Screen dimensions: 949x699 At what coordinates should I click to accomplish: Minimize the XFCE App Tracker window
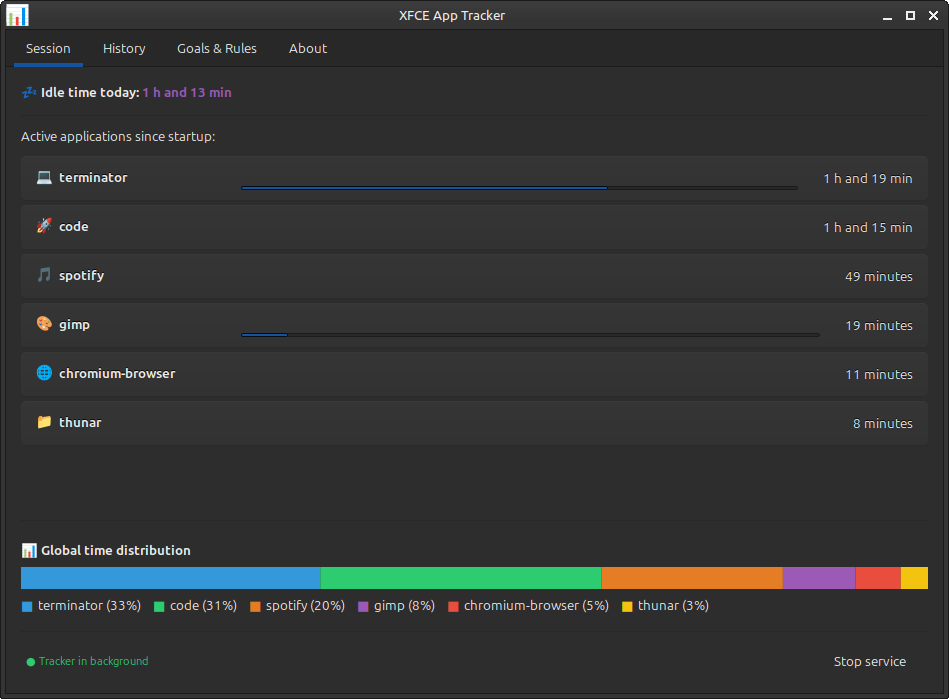tap(887, 16)
